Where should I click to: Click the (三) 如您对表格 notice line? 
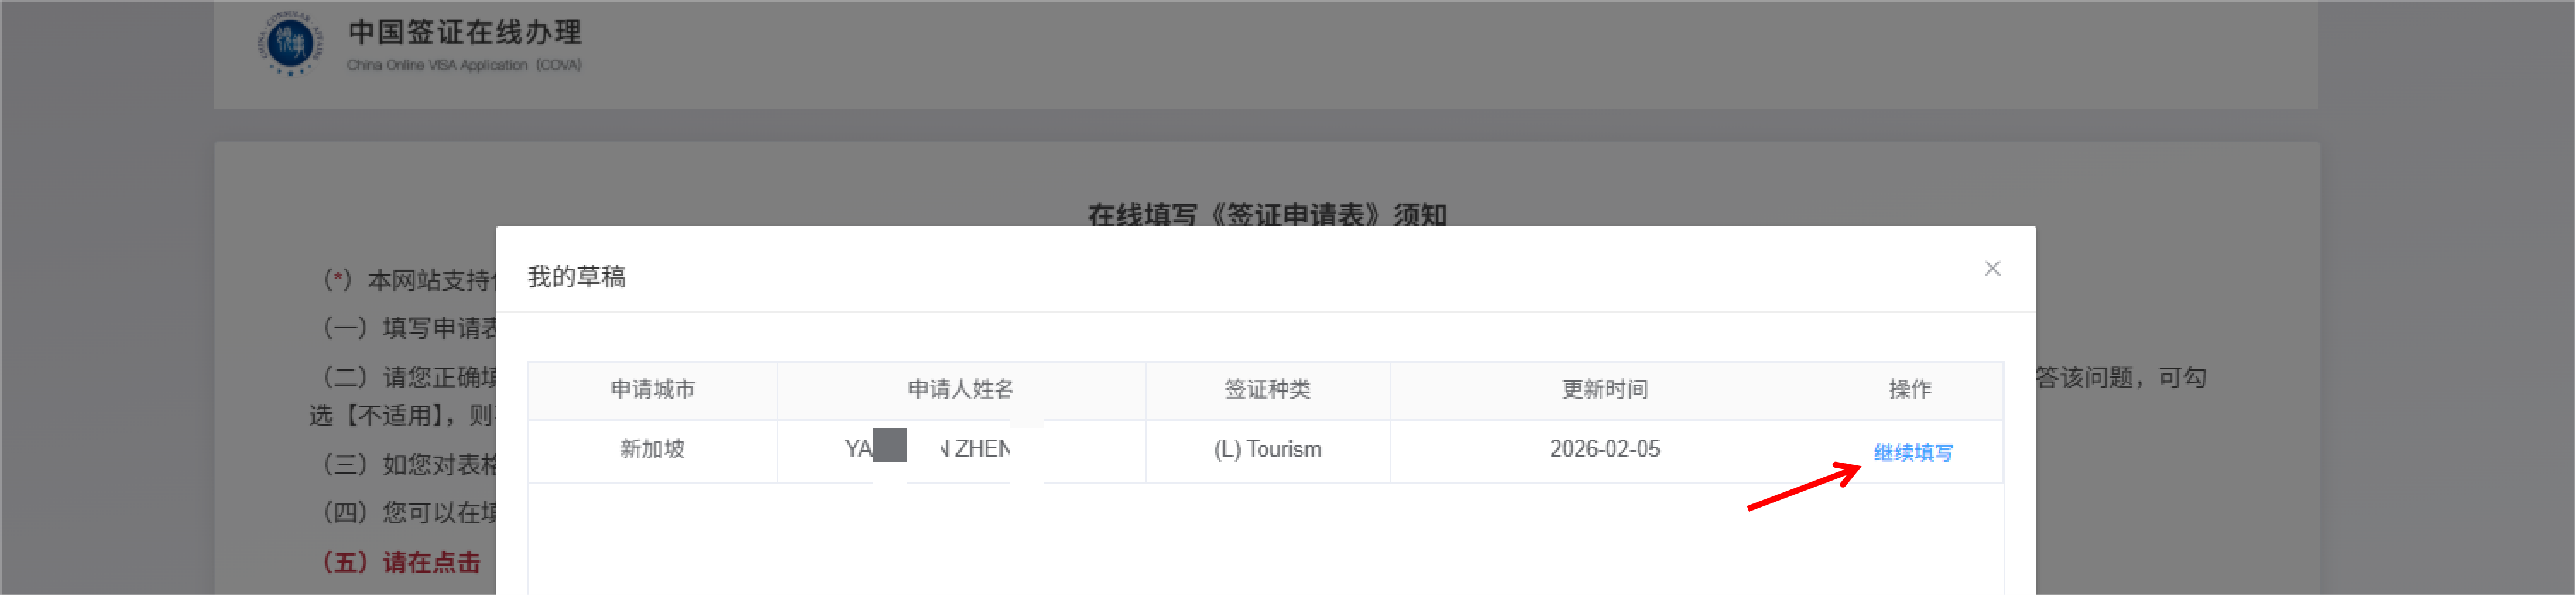point(410,465)
